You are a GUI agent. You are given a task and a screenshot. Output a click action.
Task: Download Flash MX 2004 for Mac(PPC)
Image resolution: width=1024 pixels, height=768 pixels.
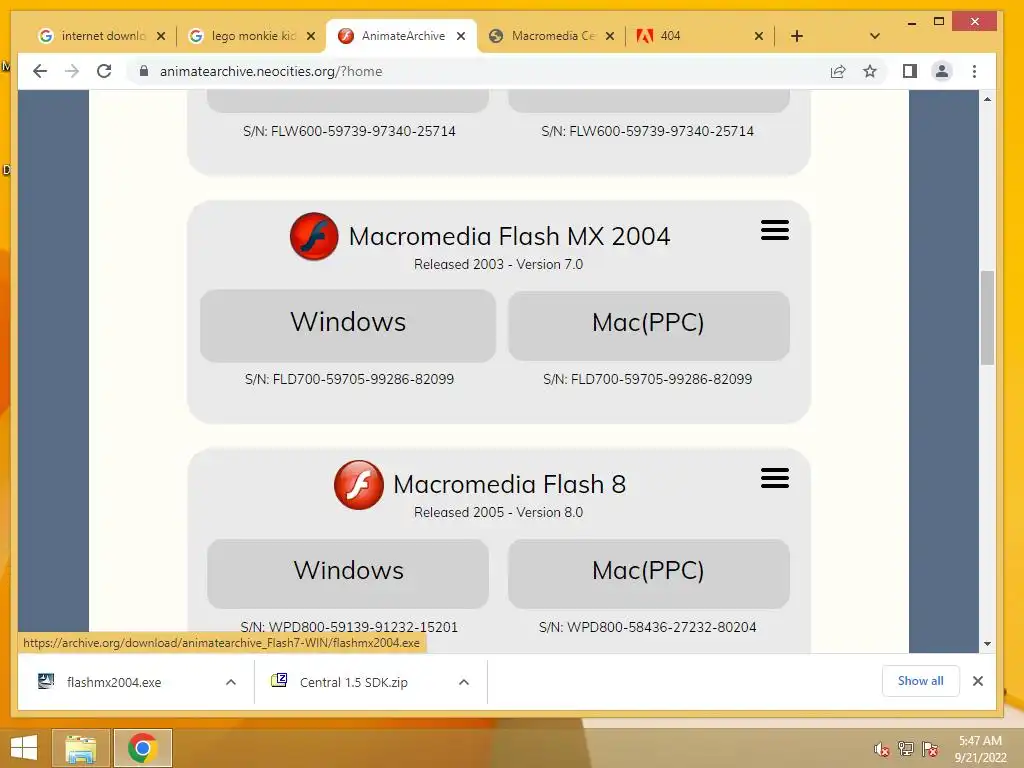click(x=648, y=326)
